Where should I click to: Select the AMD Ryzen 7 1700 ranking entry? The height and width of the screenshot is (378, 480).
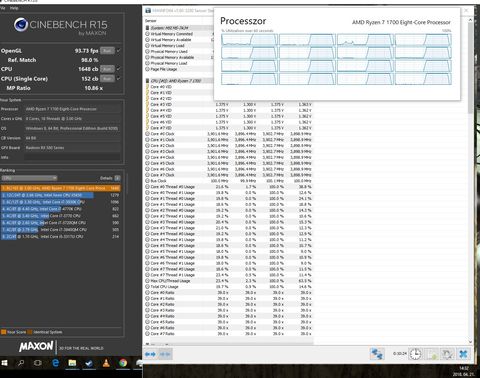(x=60, y=188)
